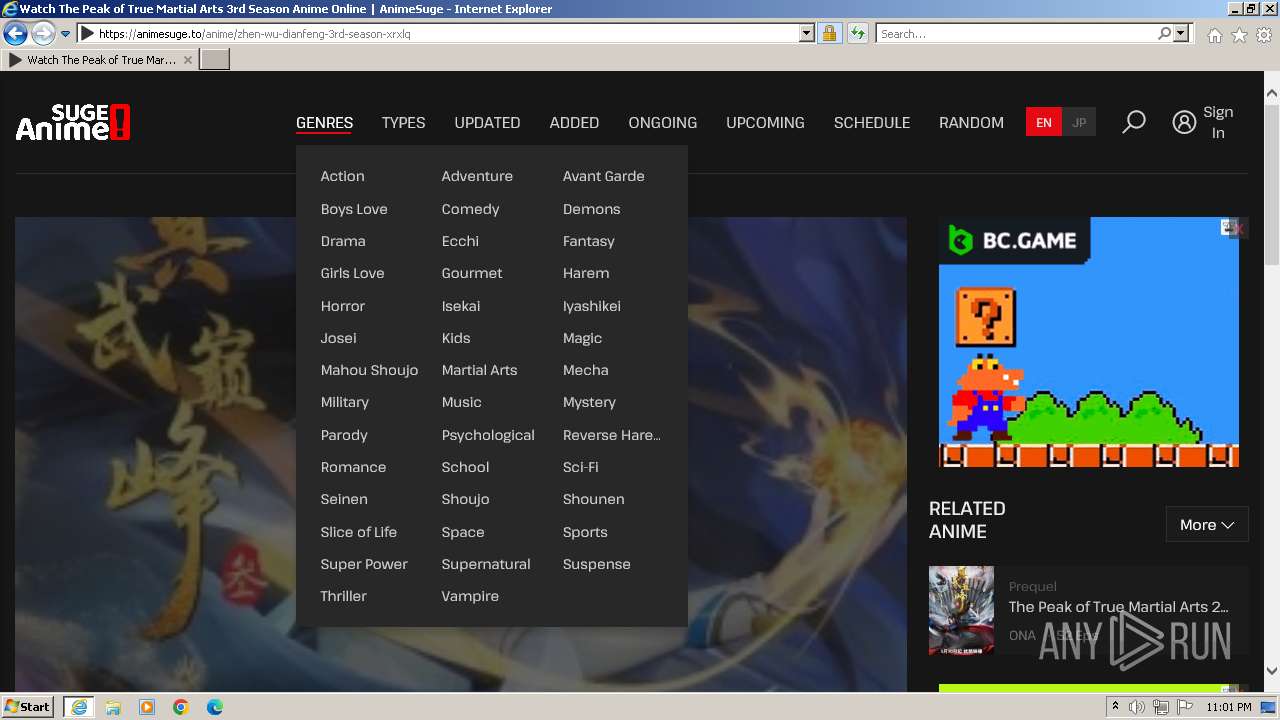The height and width of the screenshot is (720, 1280).
Task: Click the related anime prequel thumbnail
Action: (x=961, y=610)
